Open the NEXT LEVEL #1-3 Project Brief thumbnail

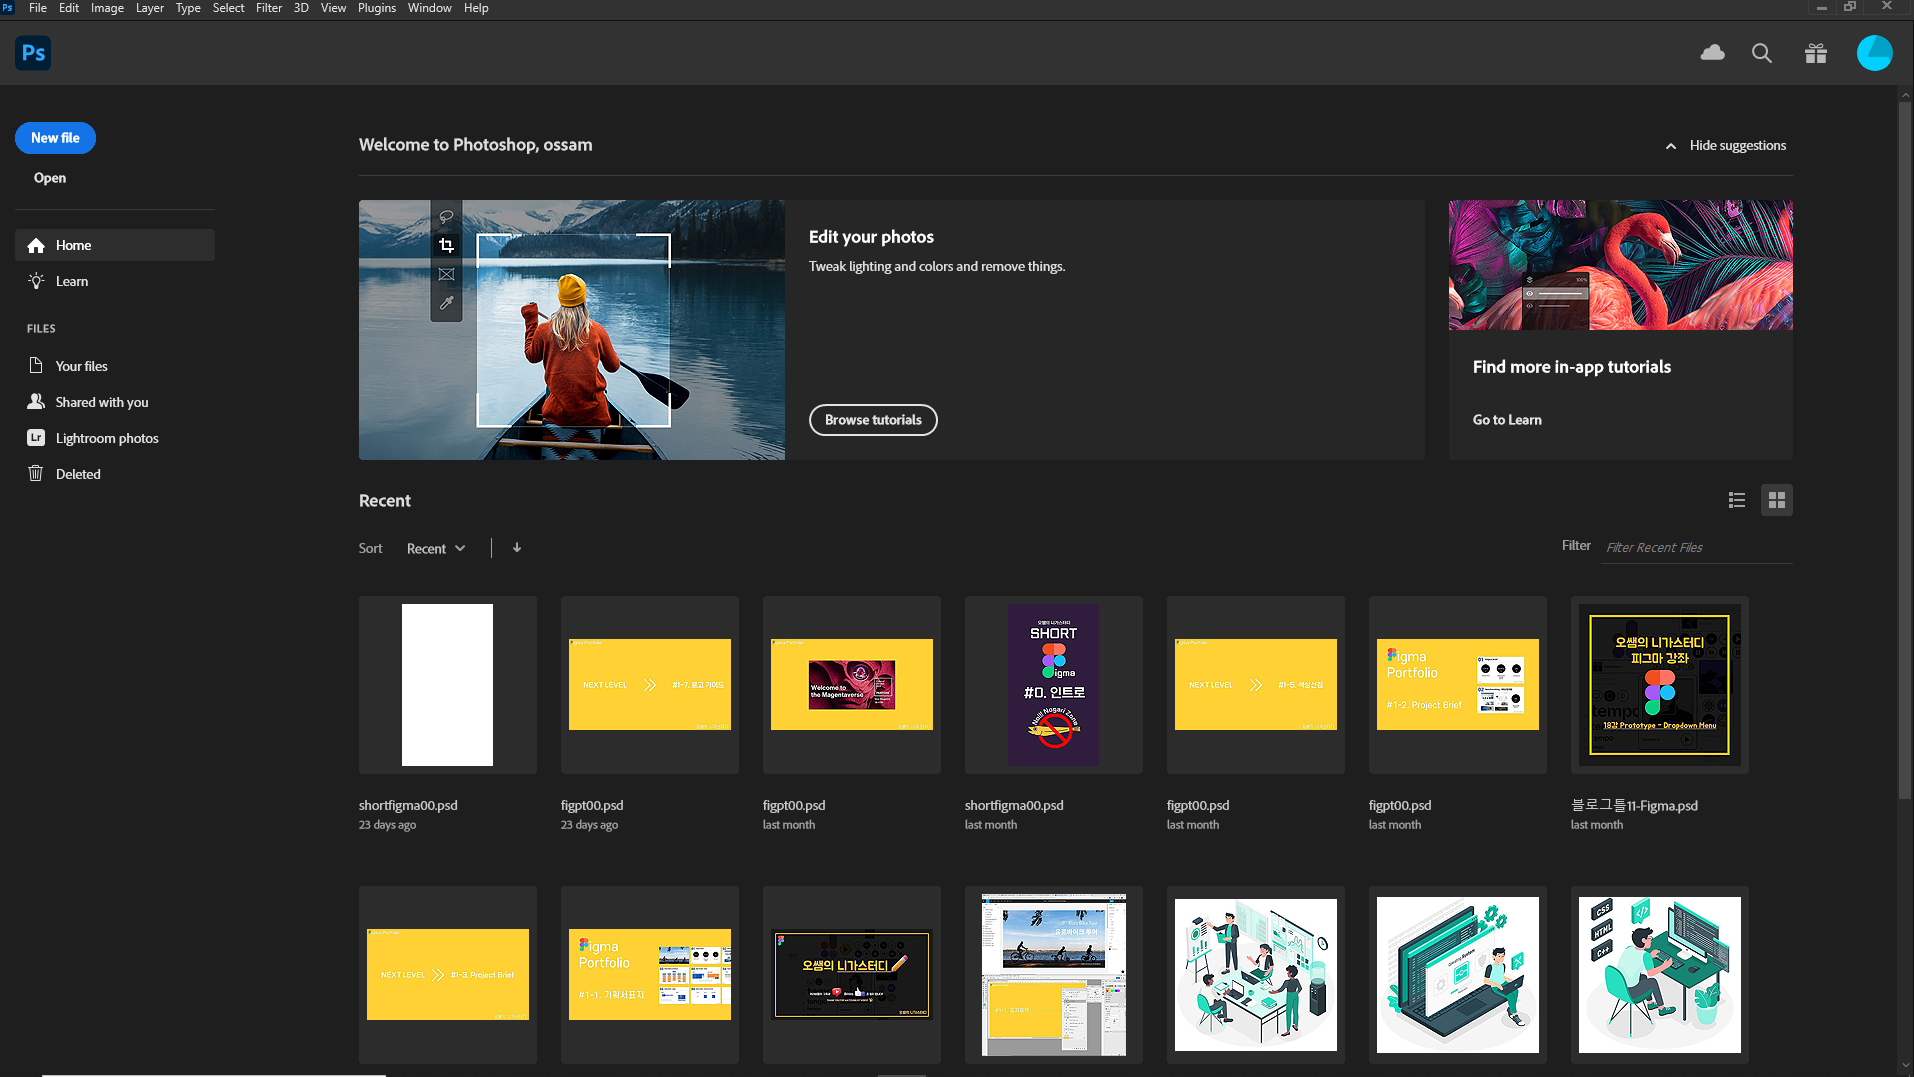447,975
